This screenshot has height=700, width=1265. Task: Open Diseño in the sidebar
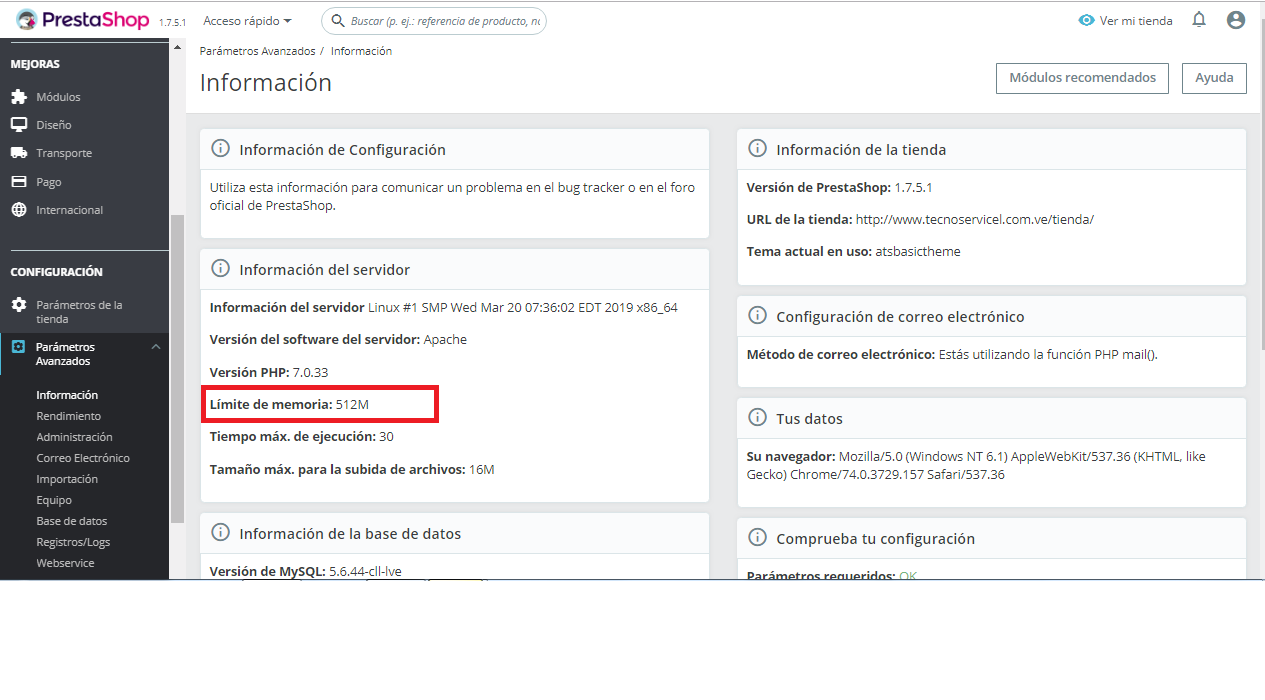[x=54, y=125]
